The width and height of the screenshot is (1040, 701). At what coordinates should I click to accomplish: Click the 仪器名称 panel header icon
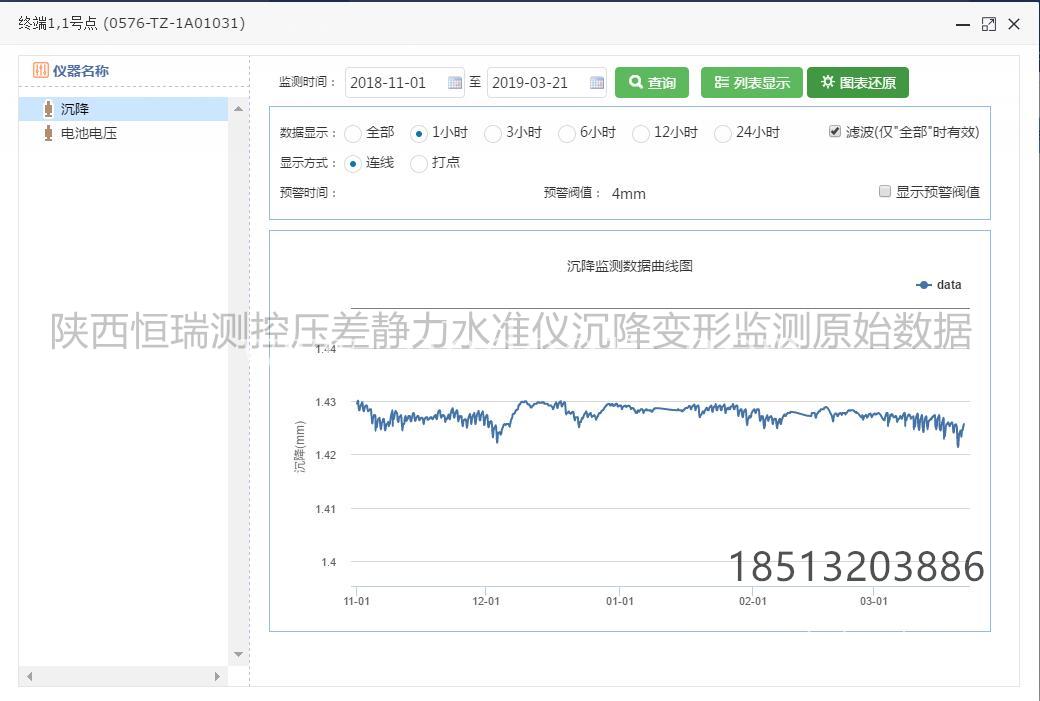tap(41, 71)
